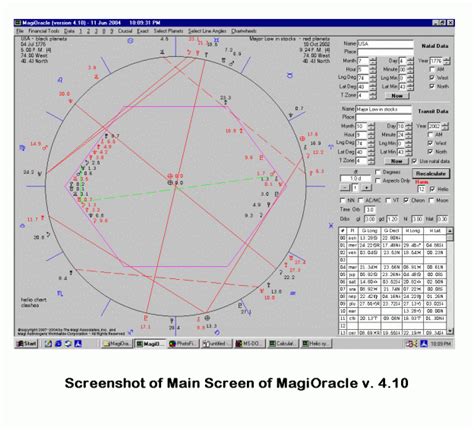
Task: Enable the VT checkbox
Action: (388, 200)
